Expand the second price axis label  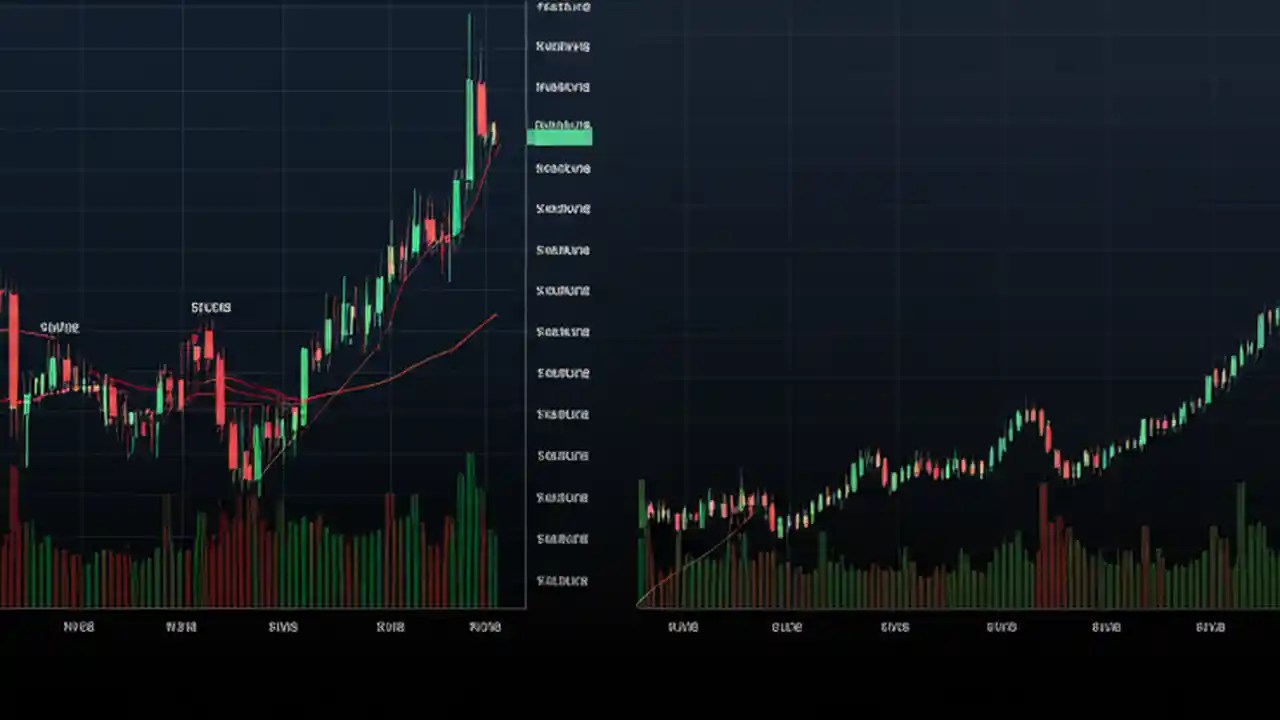562,46
